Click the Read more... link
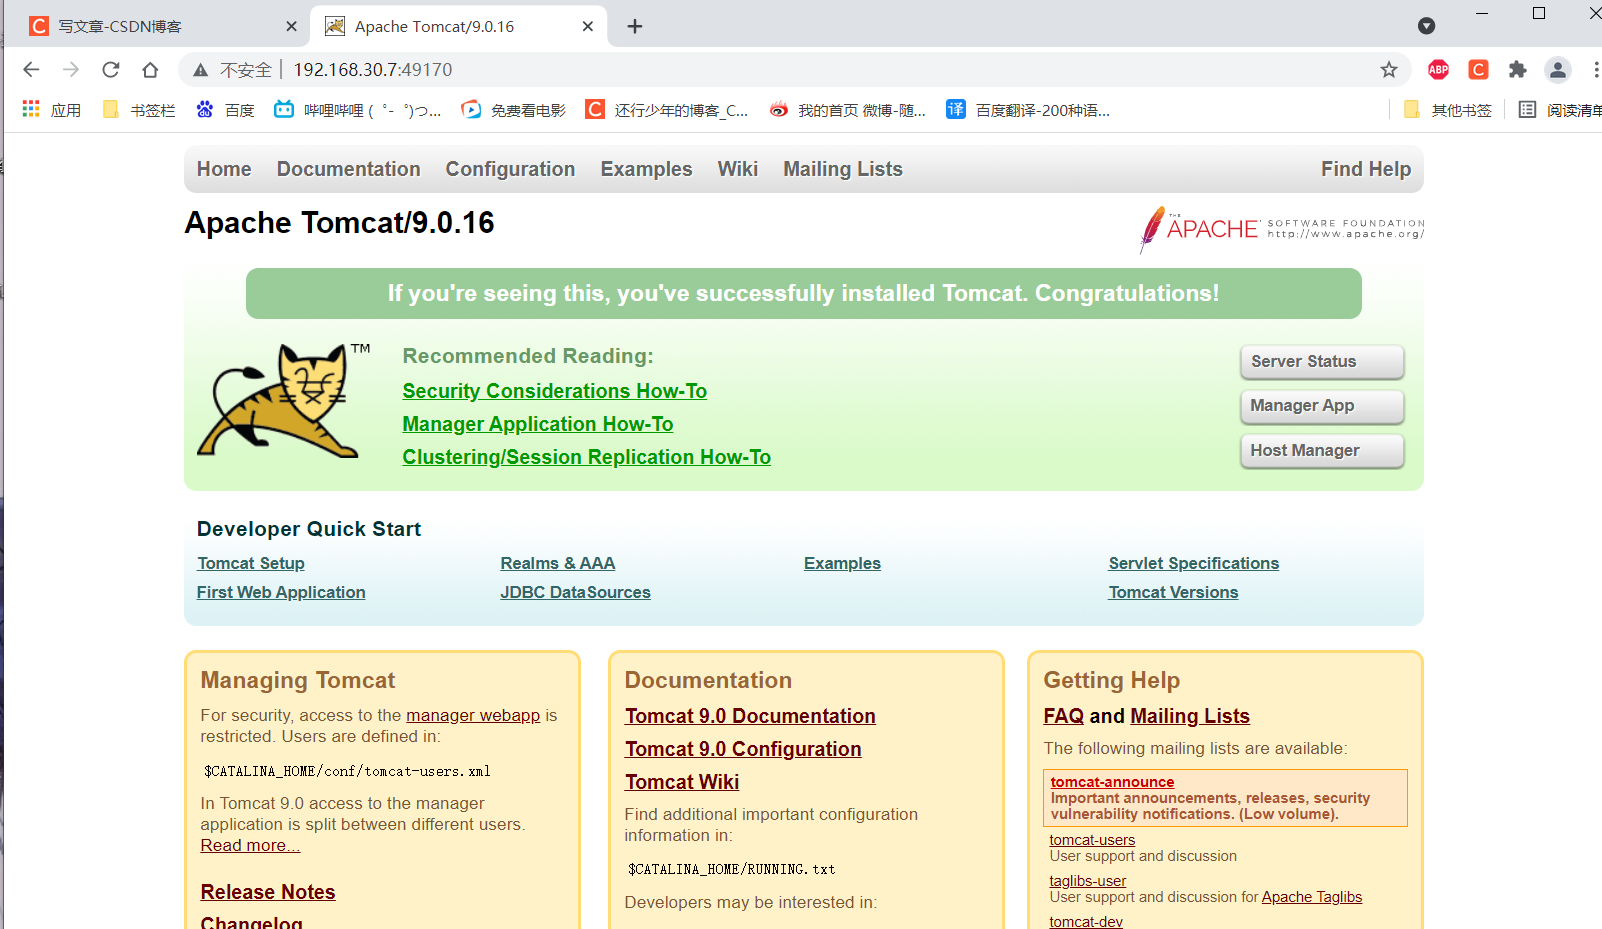This screenshot has height=929, width=1602. [250, 845]
